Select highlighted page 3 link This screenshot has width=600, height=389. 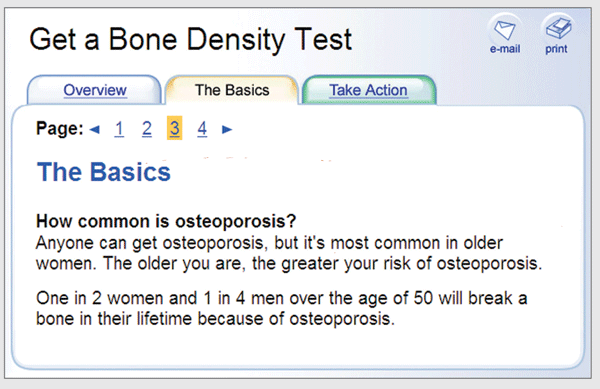[174, 128]
